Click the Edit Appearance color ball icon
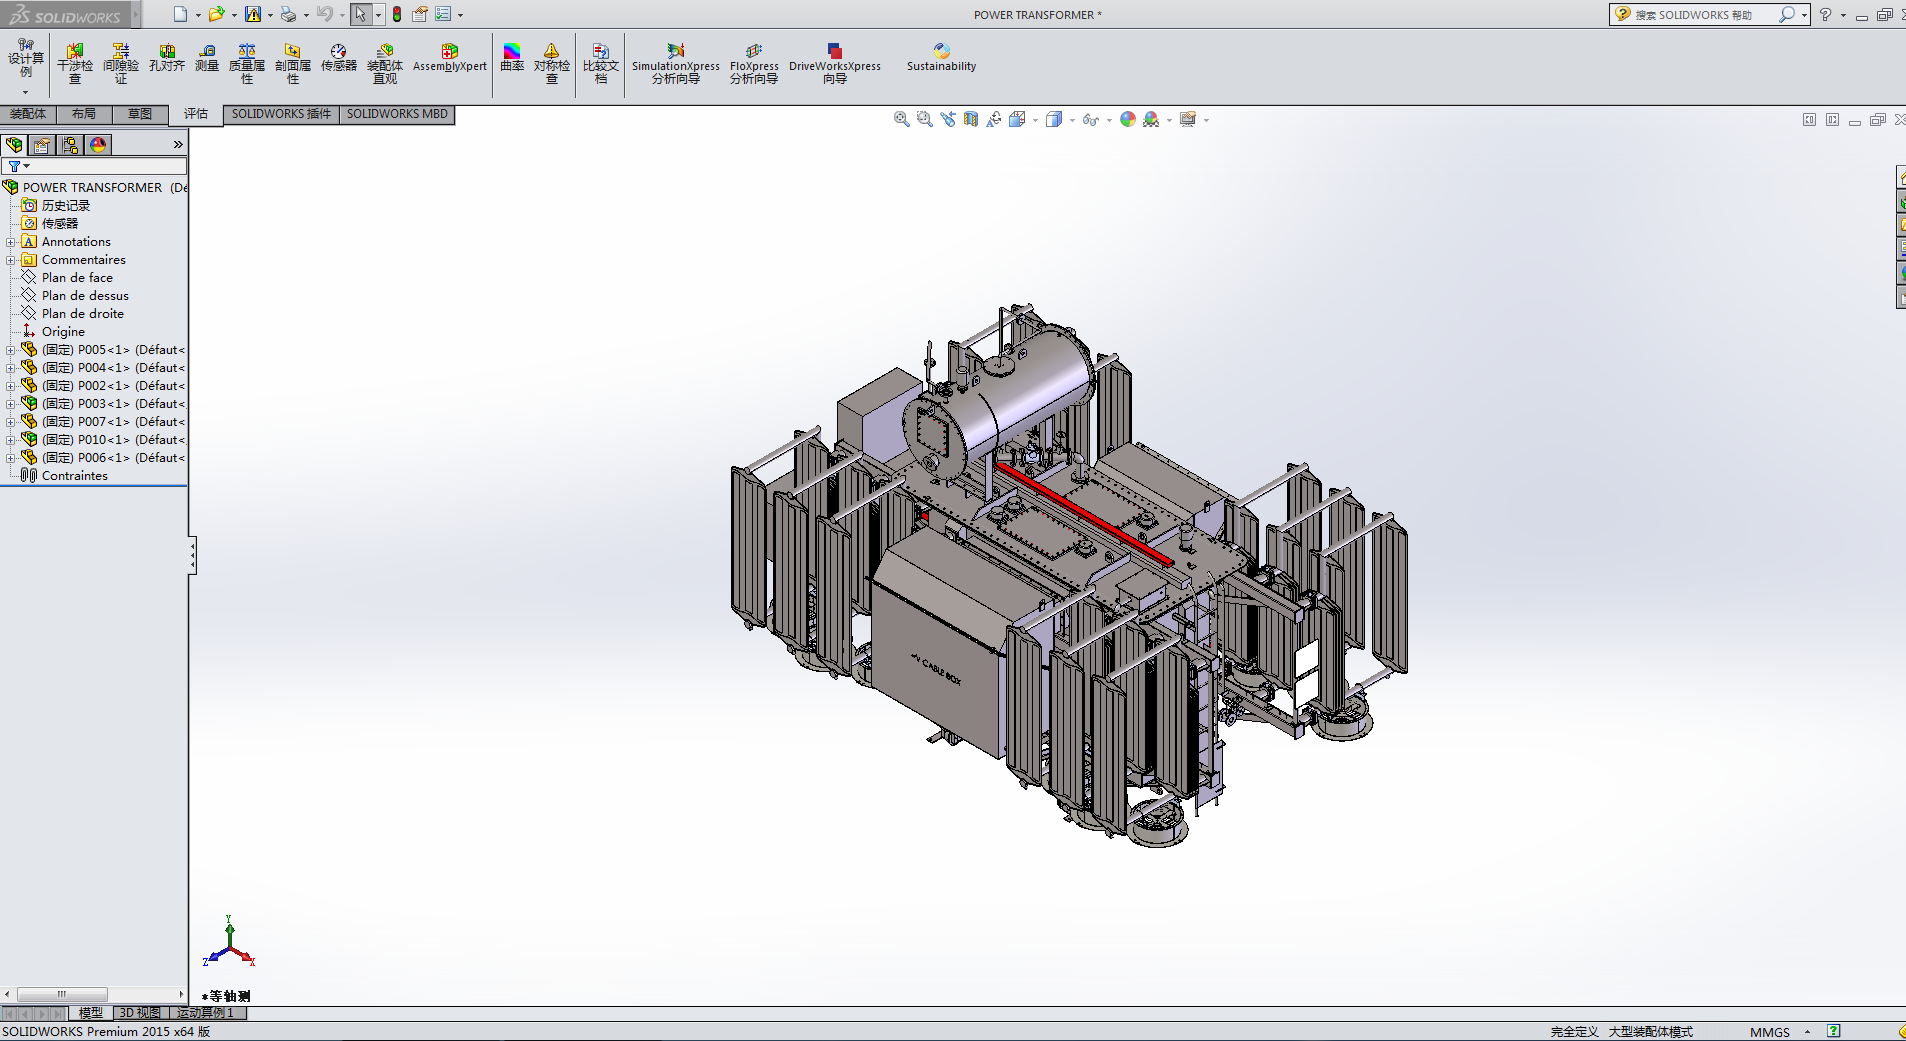1906x1041 pixels. (x=1128, y=119)
